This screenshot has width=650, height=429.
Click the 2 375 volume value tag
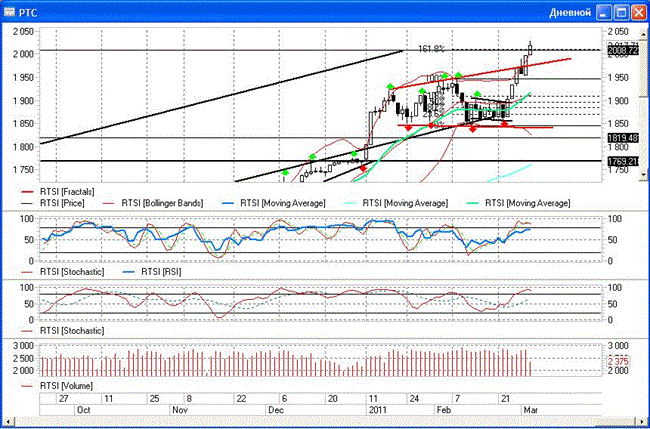point(618,361)
